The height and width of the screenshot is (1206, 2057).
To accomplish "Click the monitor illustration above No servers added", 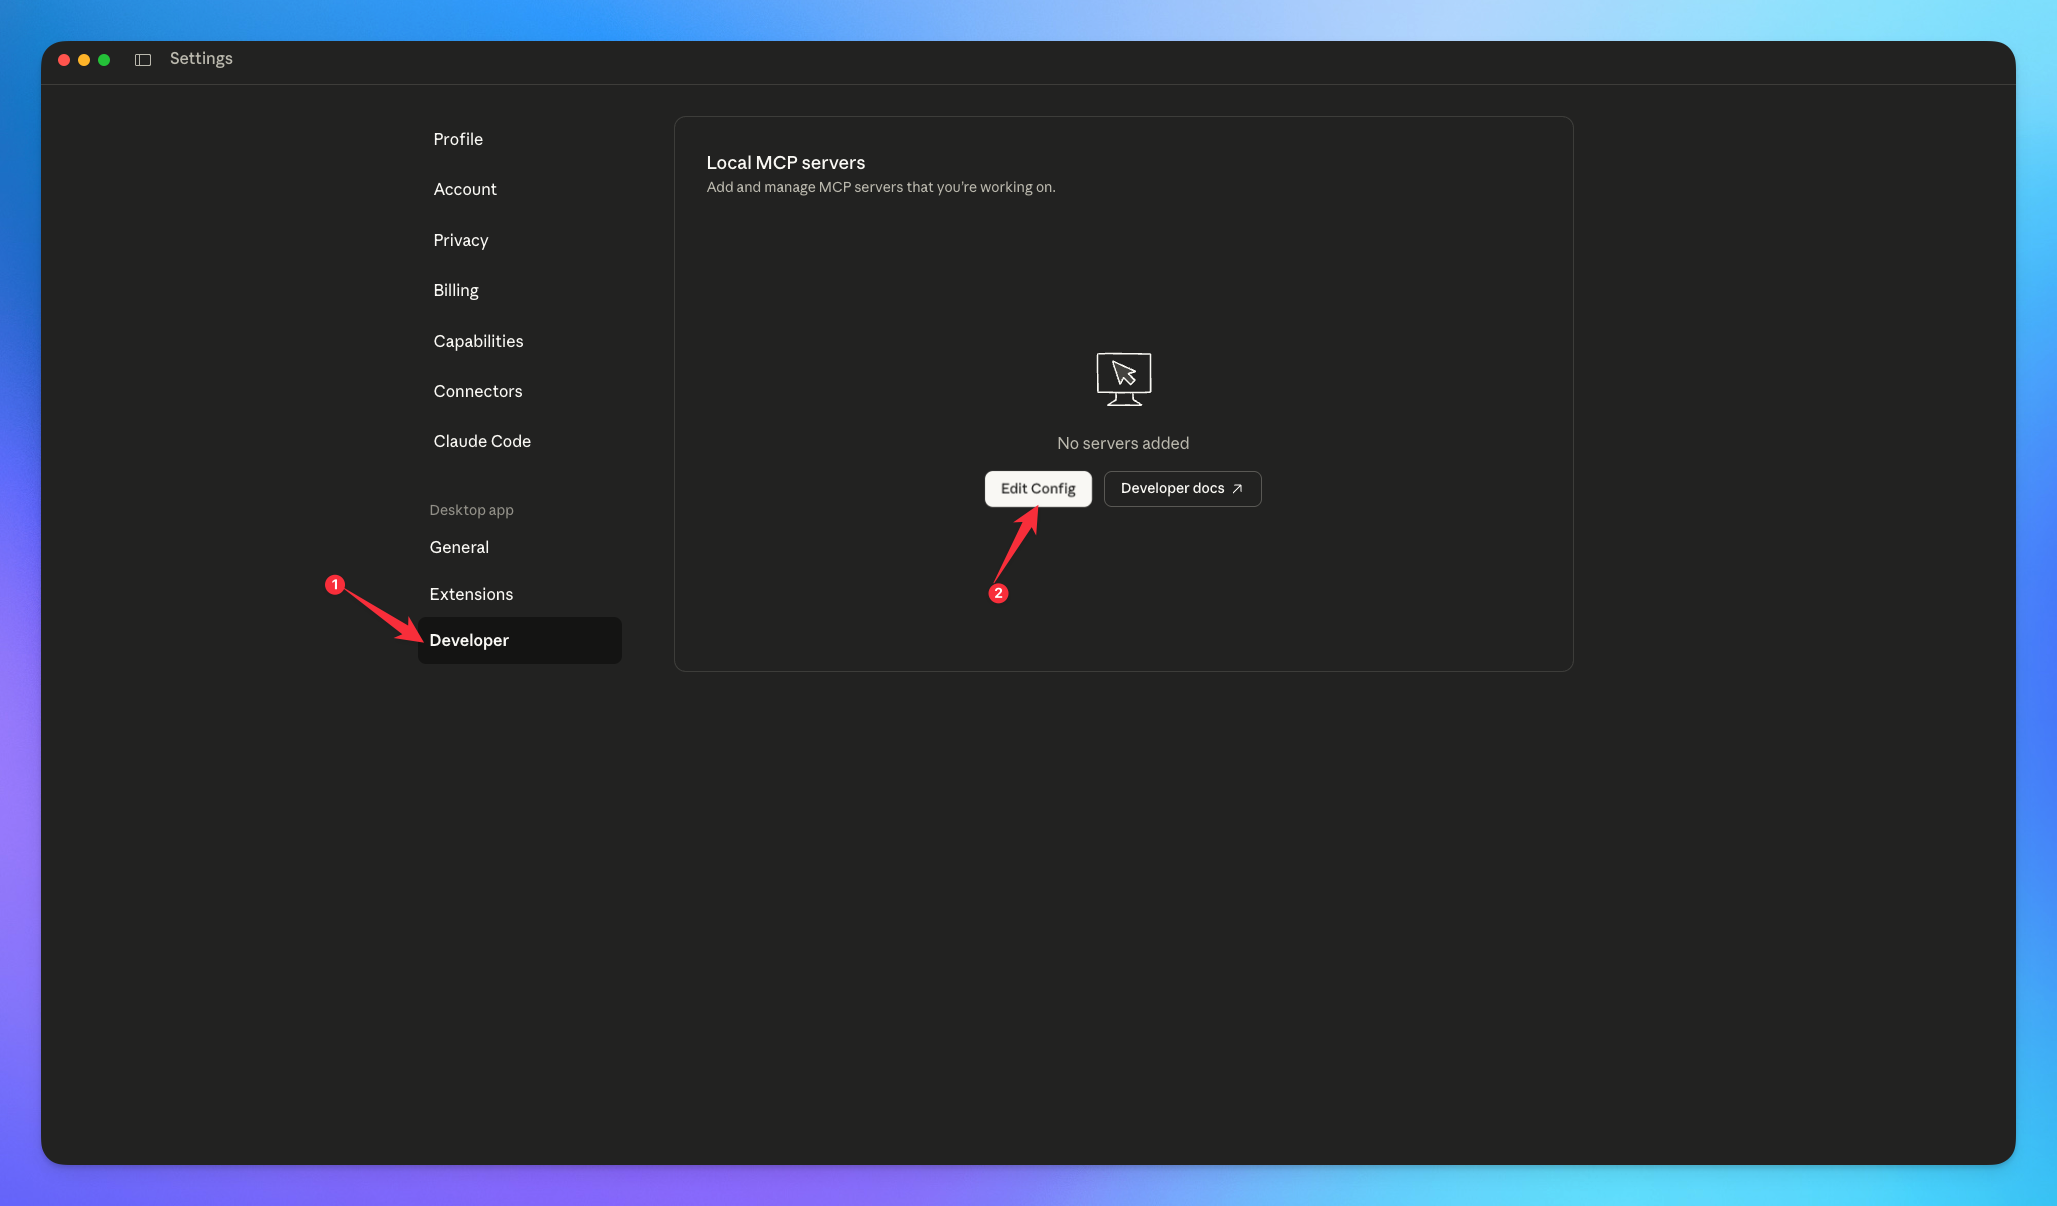I will pyautogui.click(x=1123, y=379).
